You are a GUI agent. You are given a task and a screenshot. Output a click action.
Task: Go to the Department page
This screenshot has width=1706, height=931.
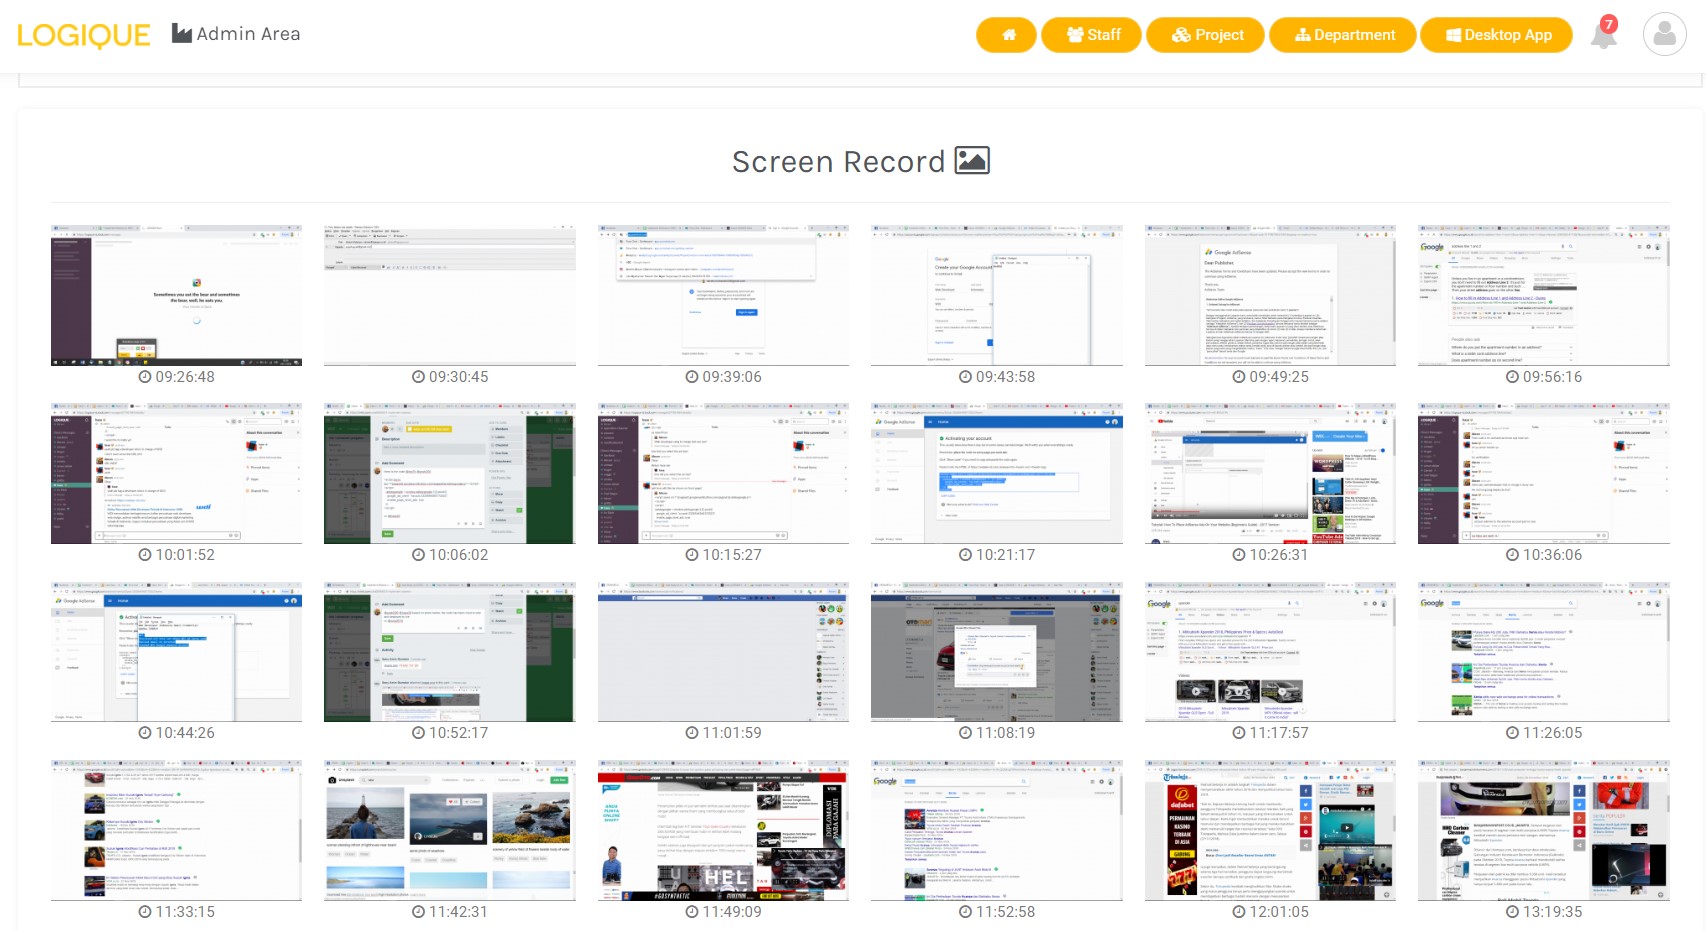1343,35
